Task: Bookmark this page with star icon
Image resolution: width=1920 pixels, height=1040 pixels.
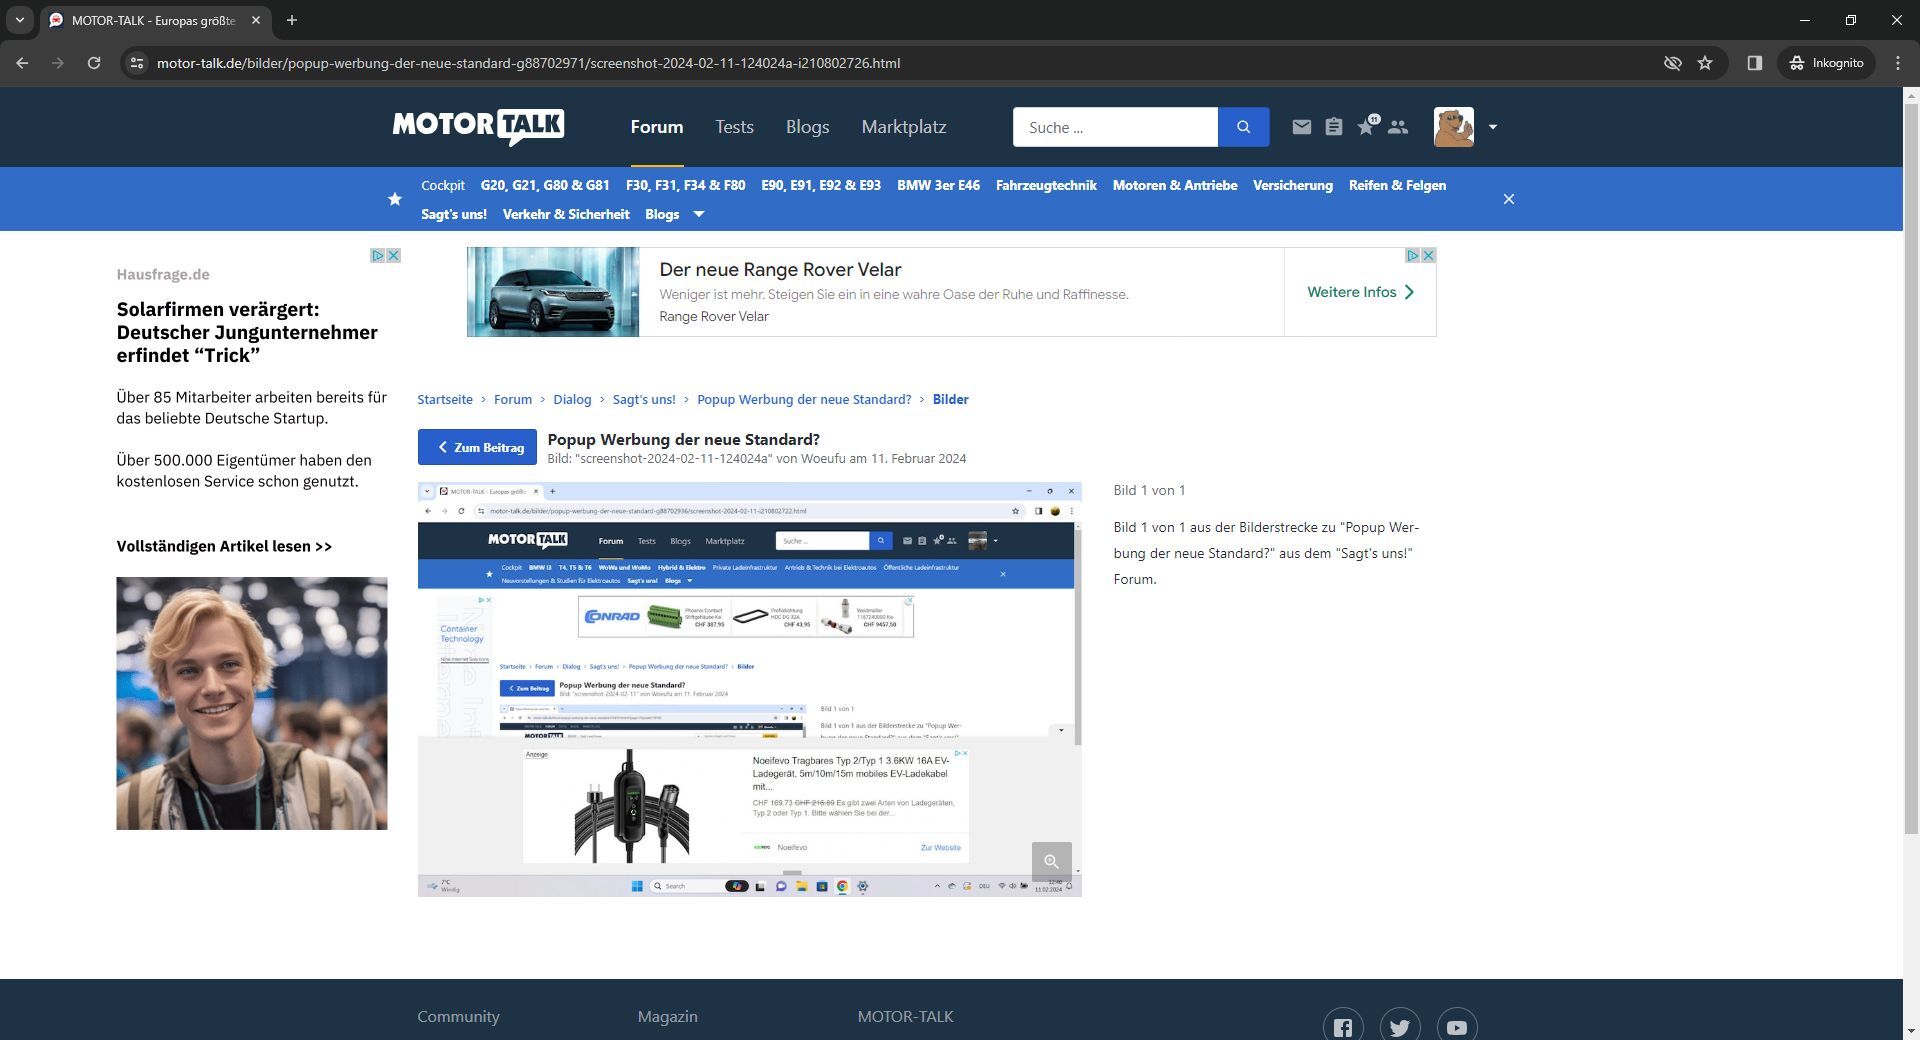Action: pyautogui.click(x=1705, y=63)
